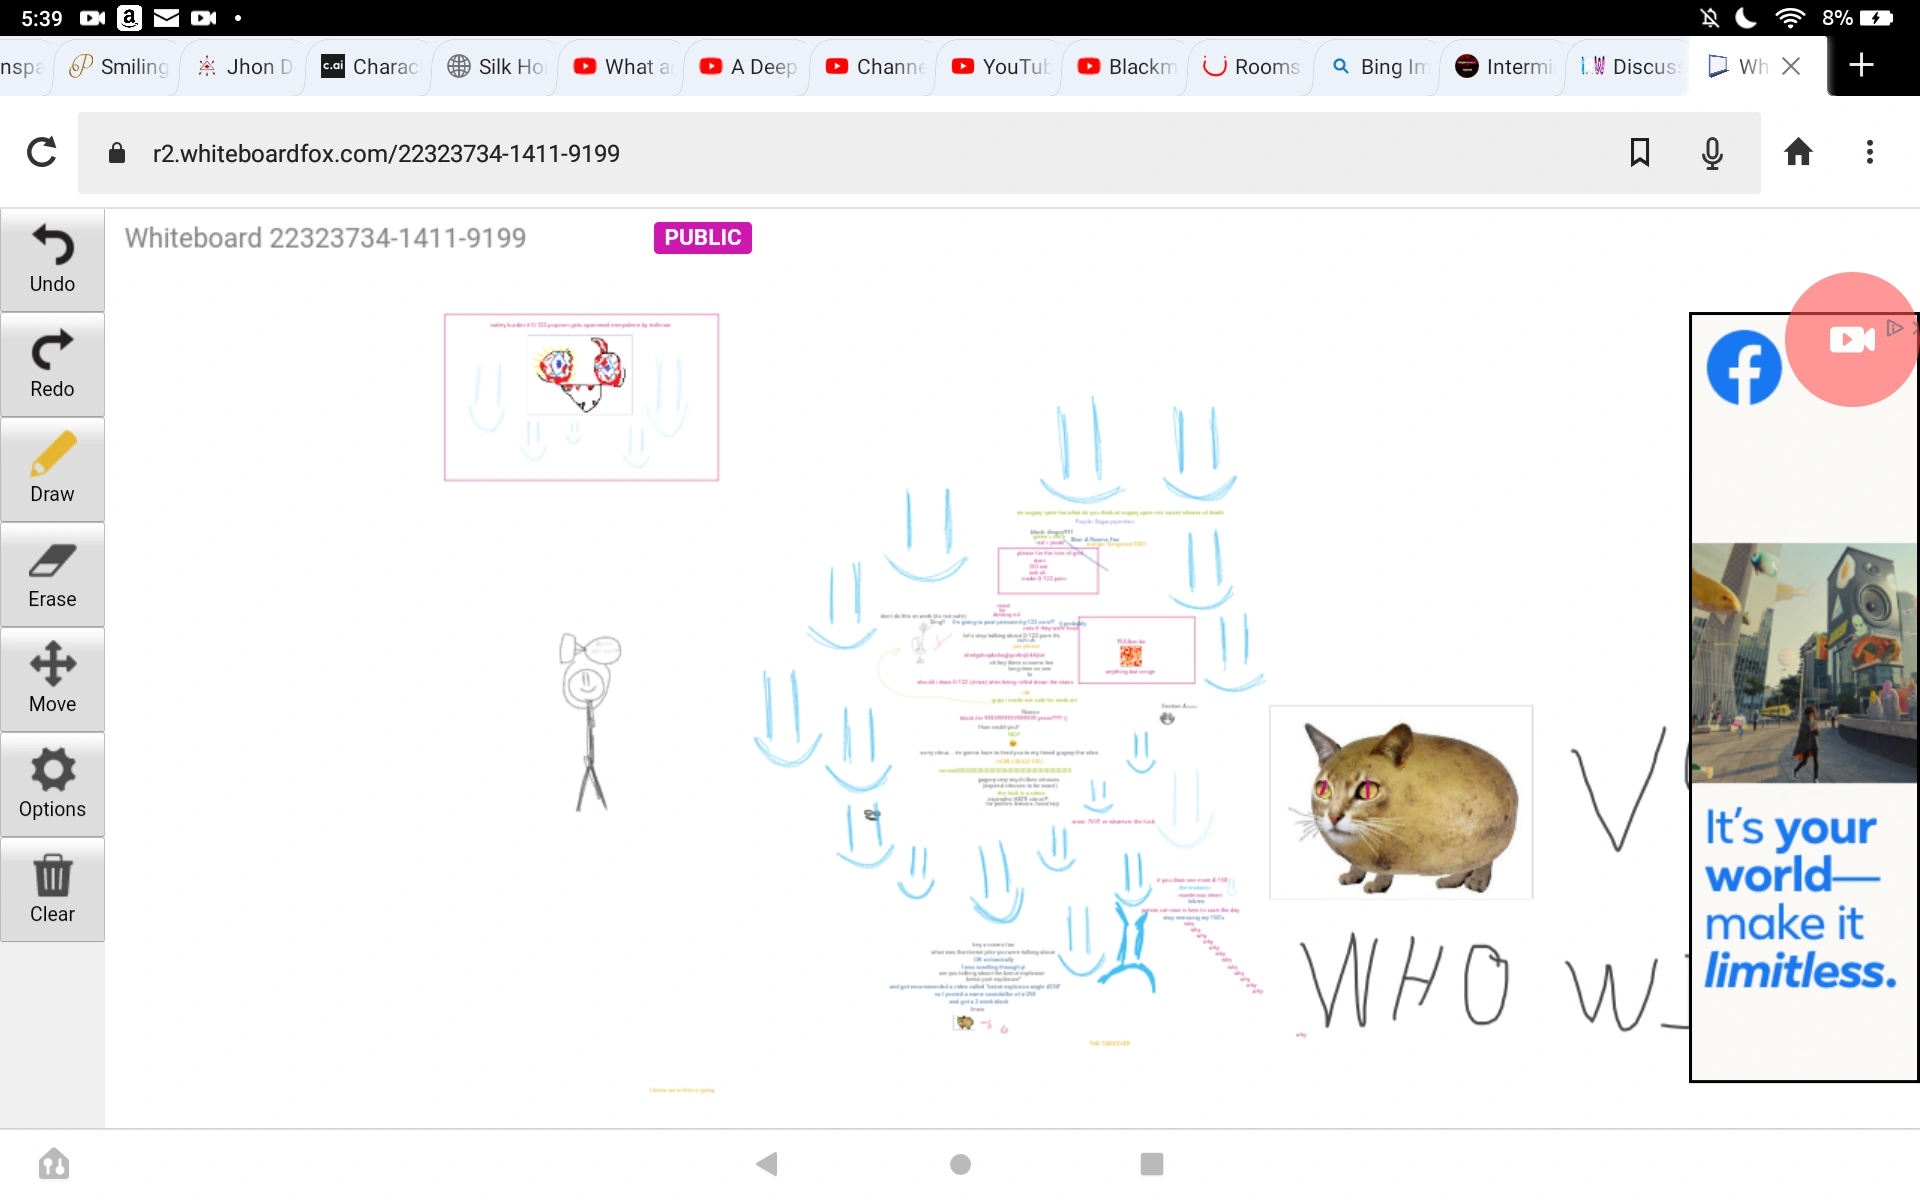Select the Draw pencil tool
The image size is (1920, 1200).
tap(52, 470)
